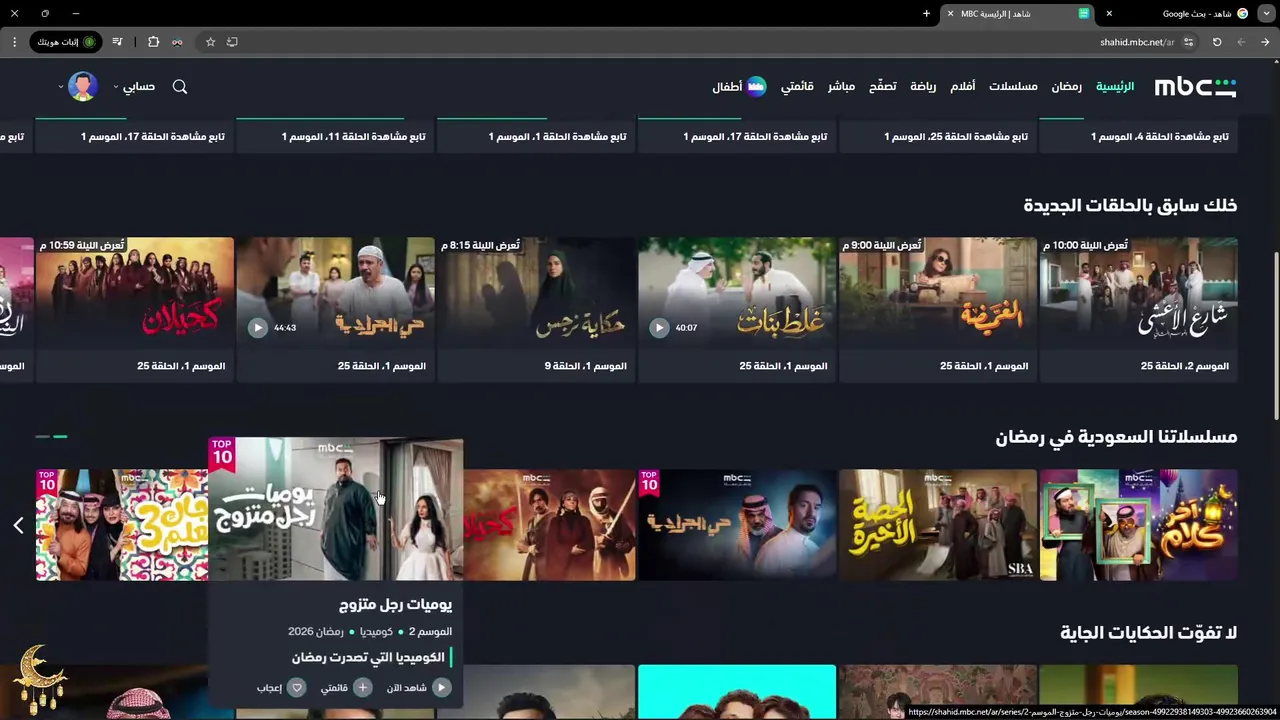Click the address bar URL shahid.mbc.net/ar
Image resolution: width=1280 pixels, height=720 pixels.
click(1137, 42)
